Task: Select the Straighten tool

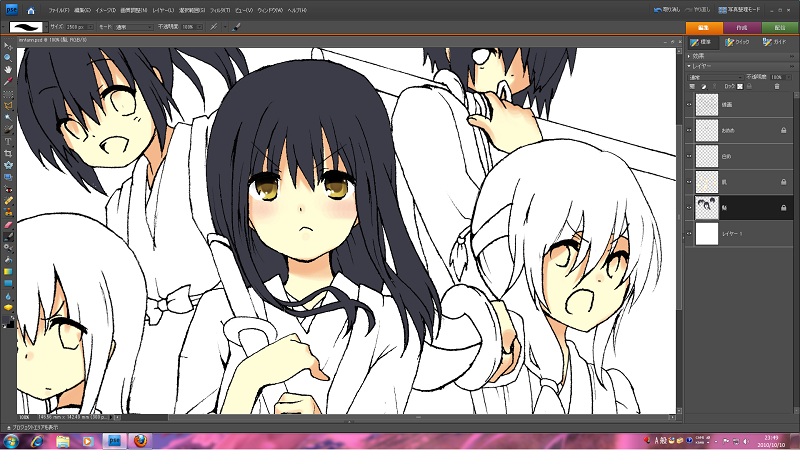Action: click(x=8, y=177)
